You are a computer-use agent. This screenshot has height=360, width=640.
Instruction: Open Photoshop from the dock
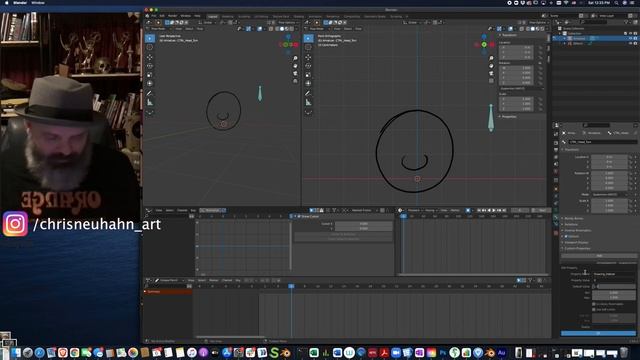(x=443, y=353)
